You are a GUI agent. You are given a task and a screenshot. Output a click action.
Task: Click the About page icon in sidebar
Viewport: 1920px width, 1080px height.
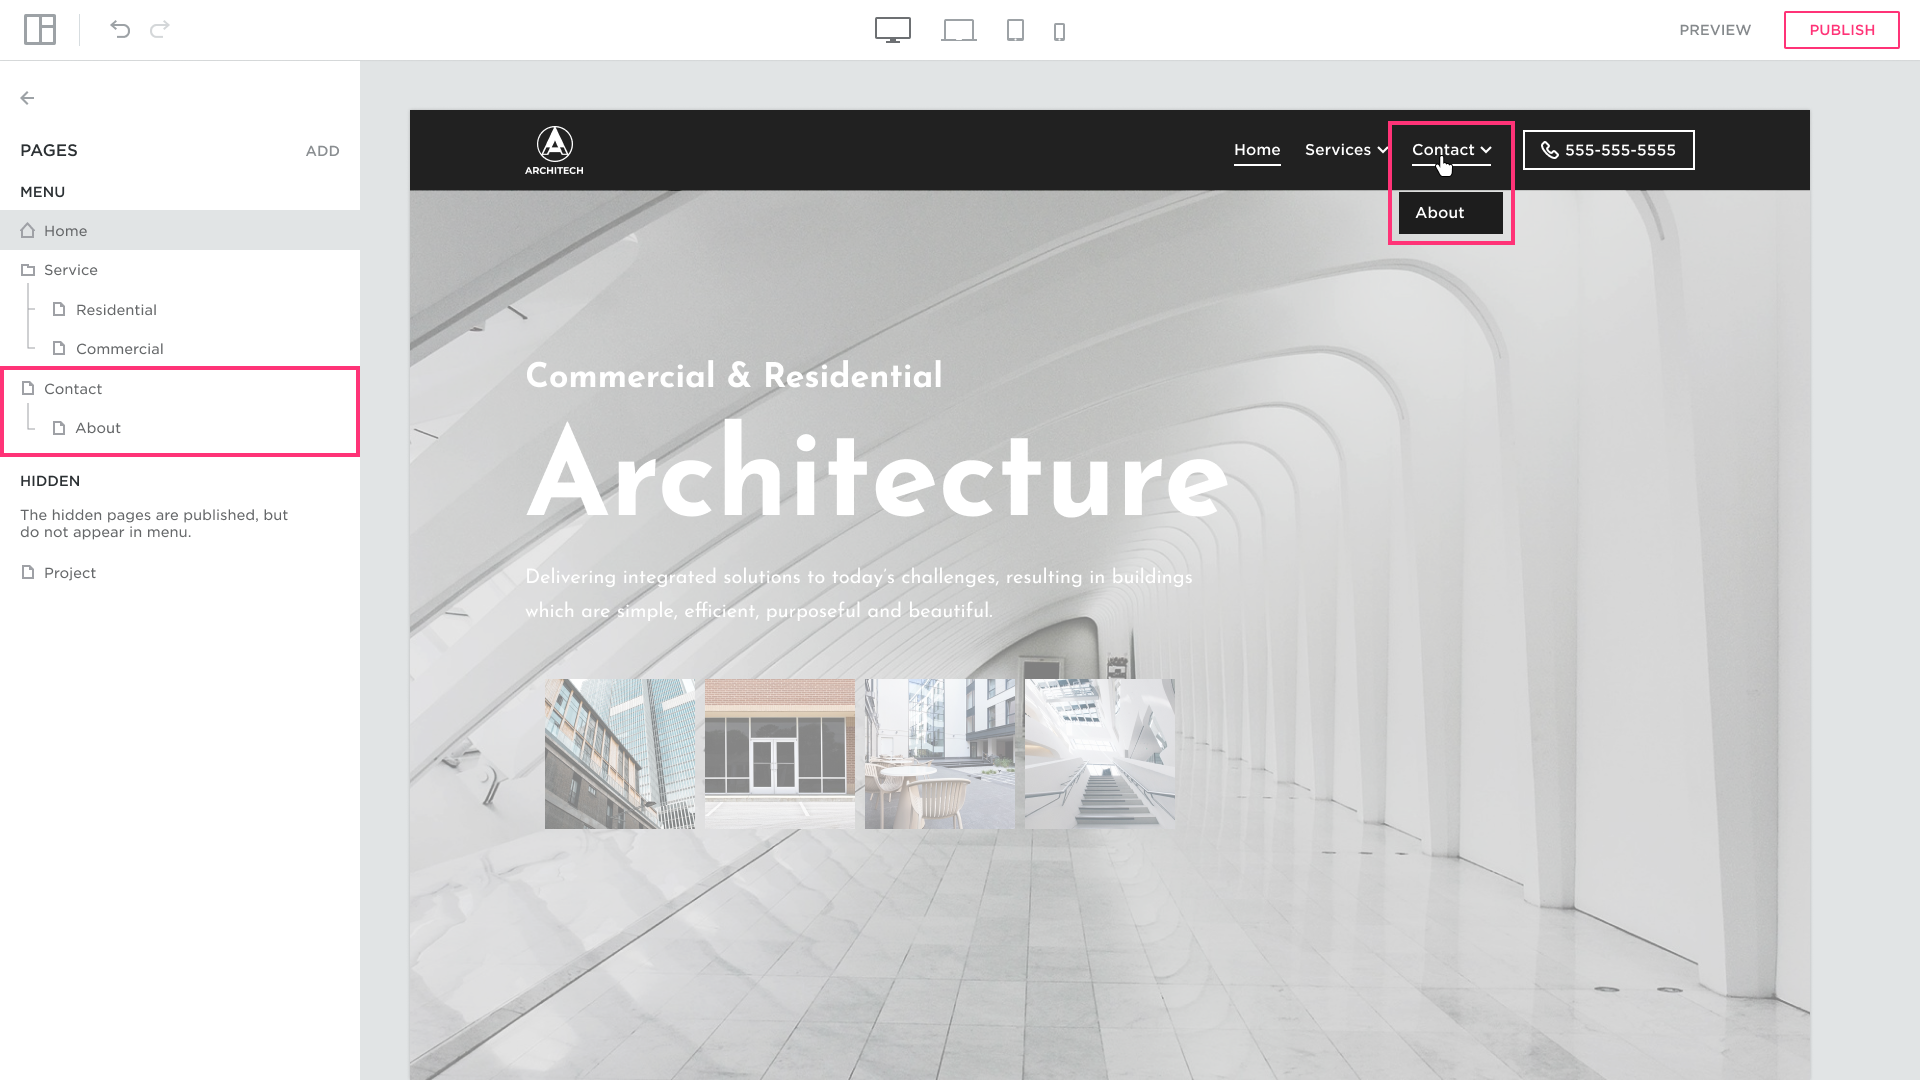[59, 428]
